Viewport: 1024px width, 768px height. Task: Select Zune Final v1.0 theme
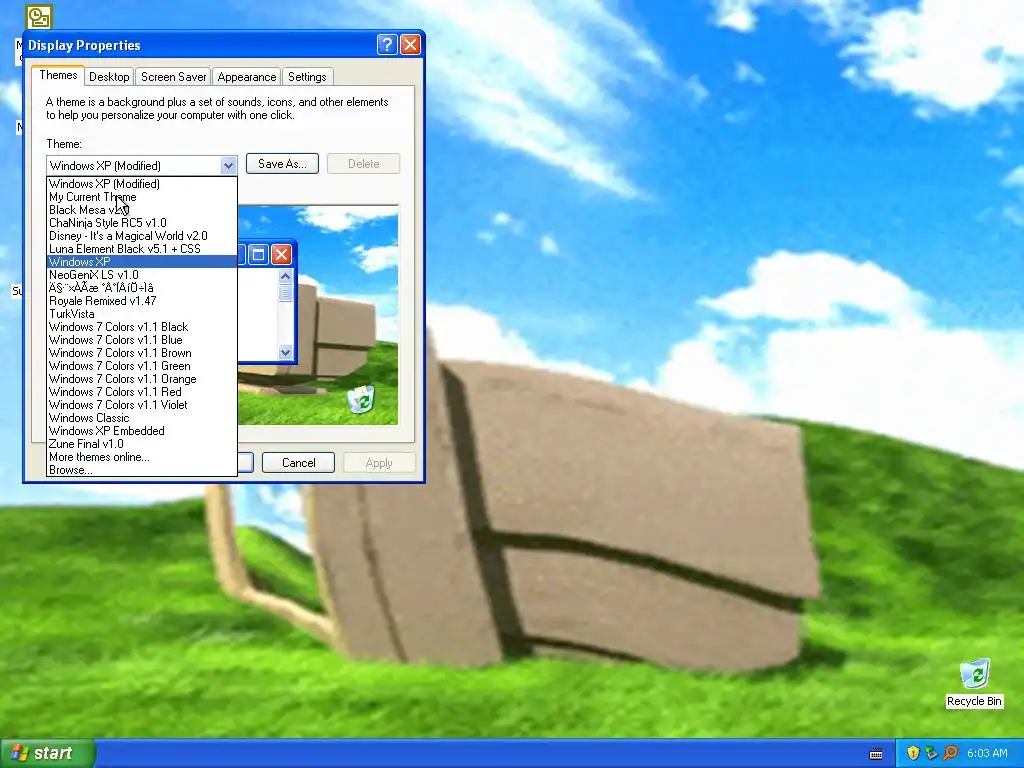coord(142,444)
